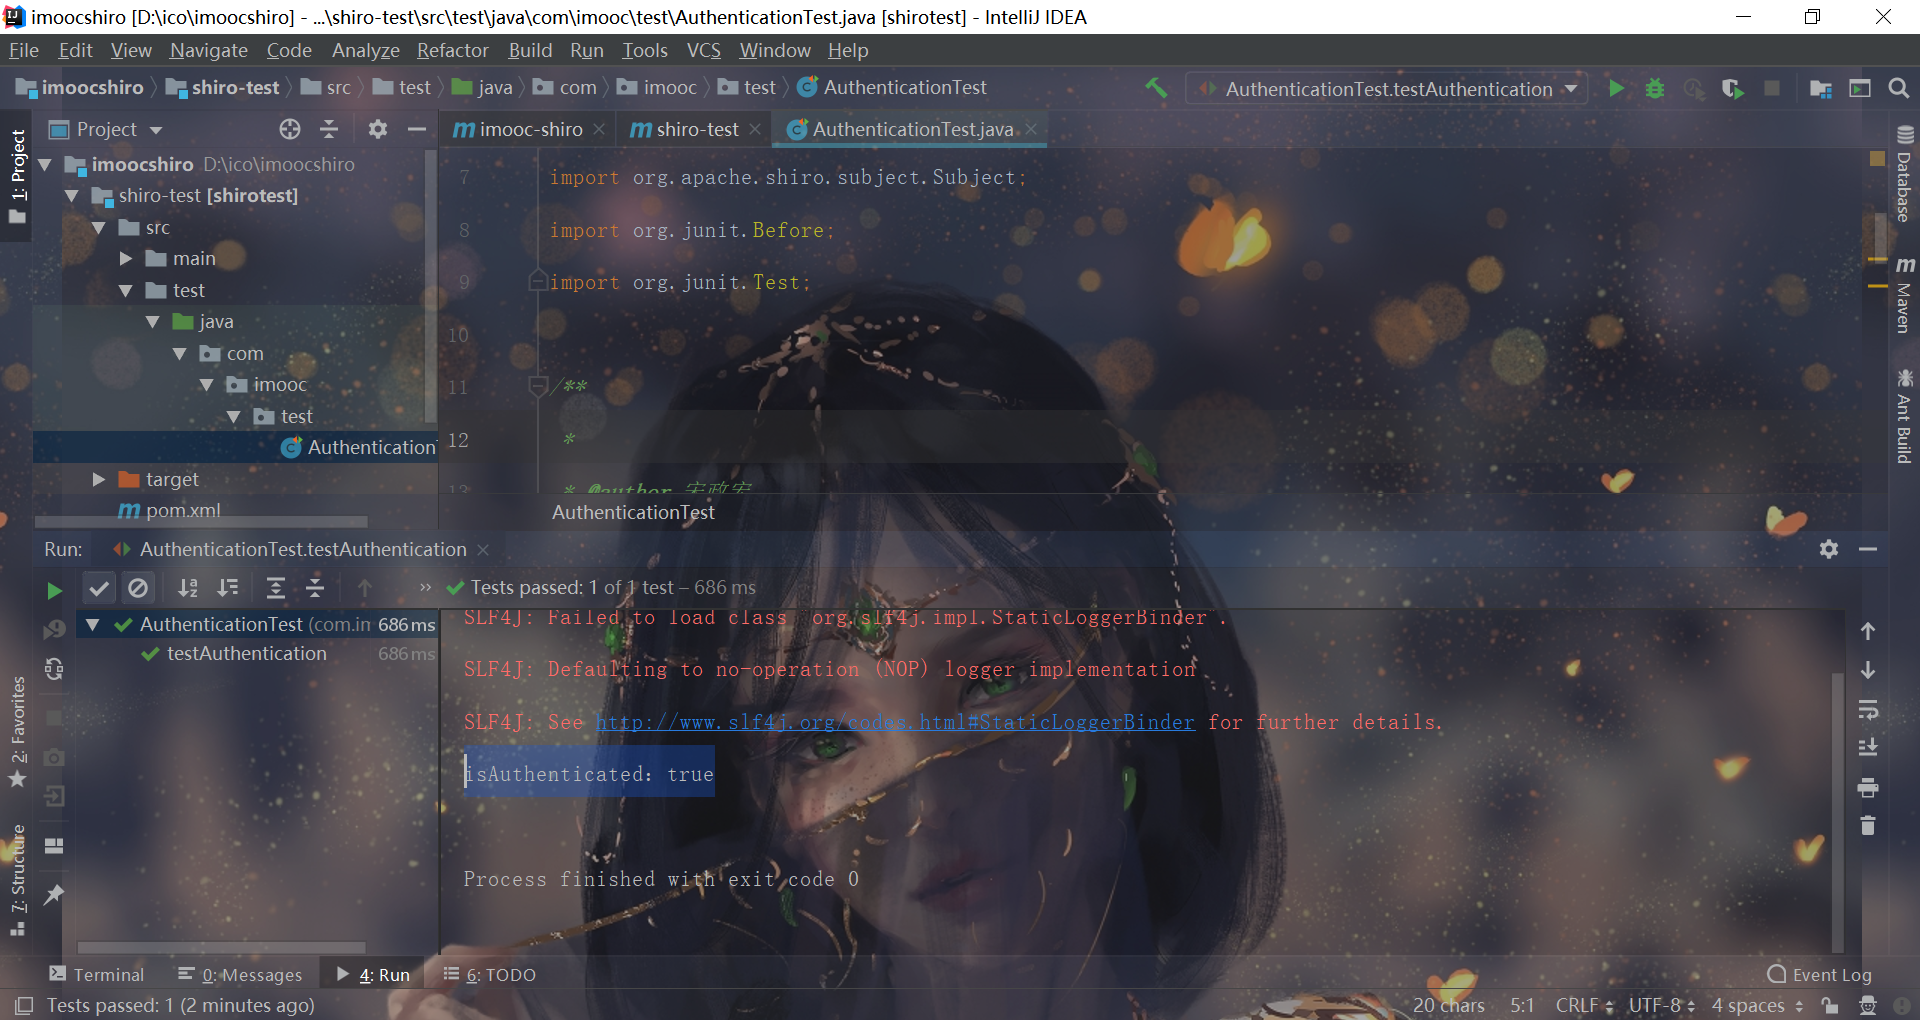Sort test results by duration
1920x1020 pixels.
pyautogui.click(x=228, y=588)
